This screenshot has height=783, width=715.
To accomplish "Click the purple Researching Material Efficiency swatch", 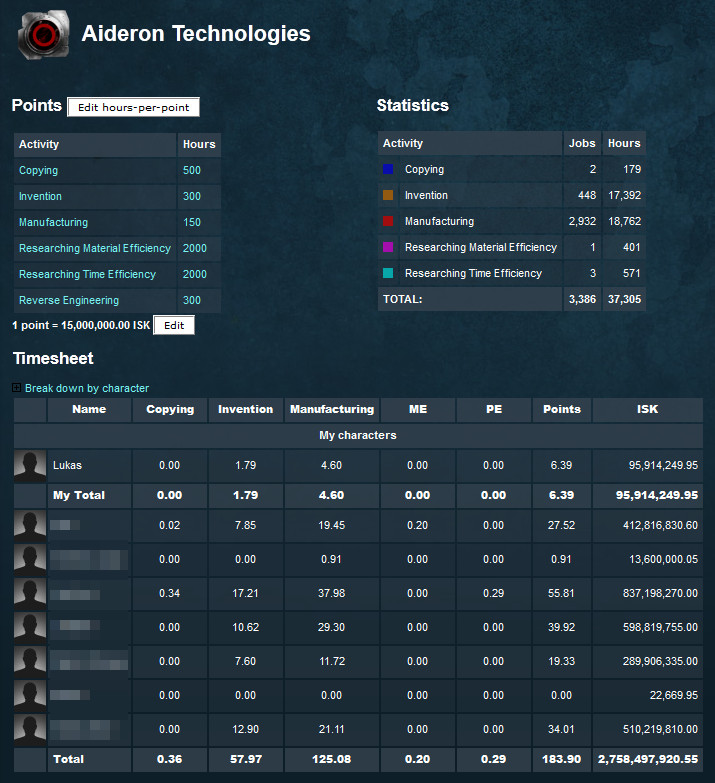I will [x=388, y=247].
